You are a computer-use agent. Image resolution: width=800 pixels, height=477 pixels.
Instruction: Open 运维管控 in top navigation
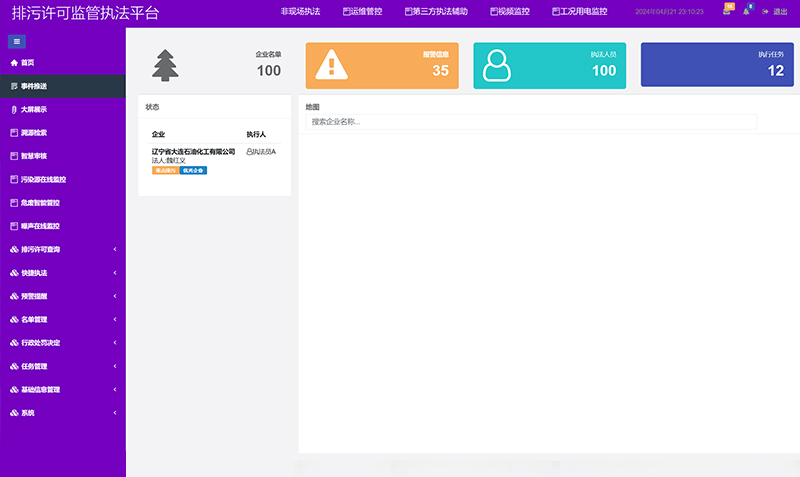coord(363,11)
